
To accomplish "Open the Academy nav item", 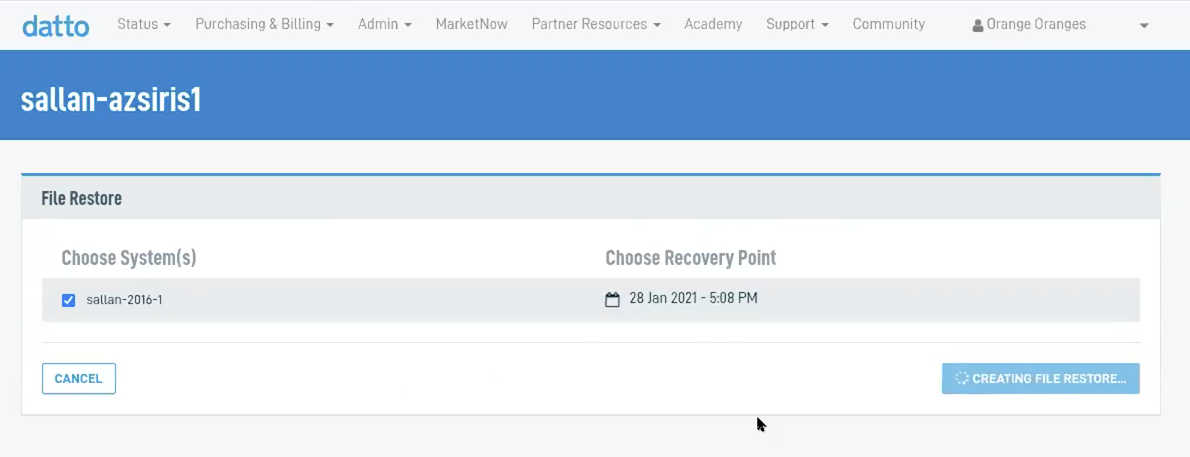I will tap(713, 24).
